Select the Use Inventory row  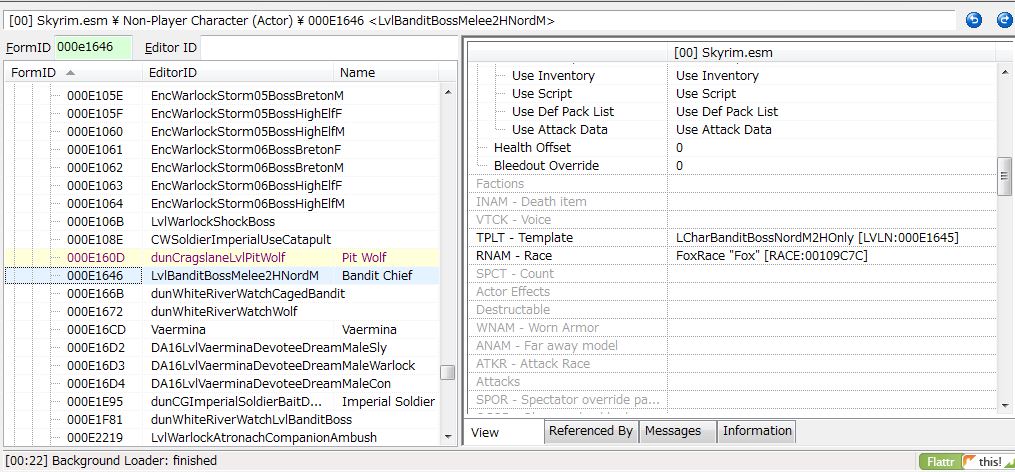pyautogui.click(x=731, y=76)
